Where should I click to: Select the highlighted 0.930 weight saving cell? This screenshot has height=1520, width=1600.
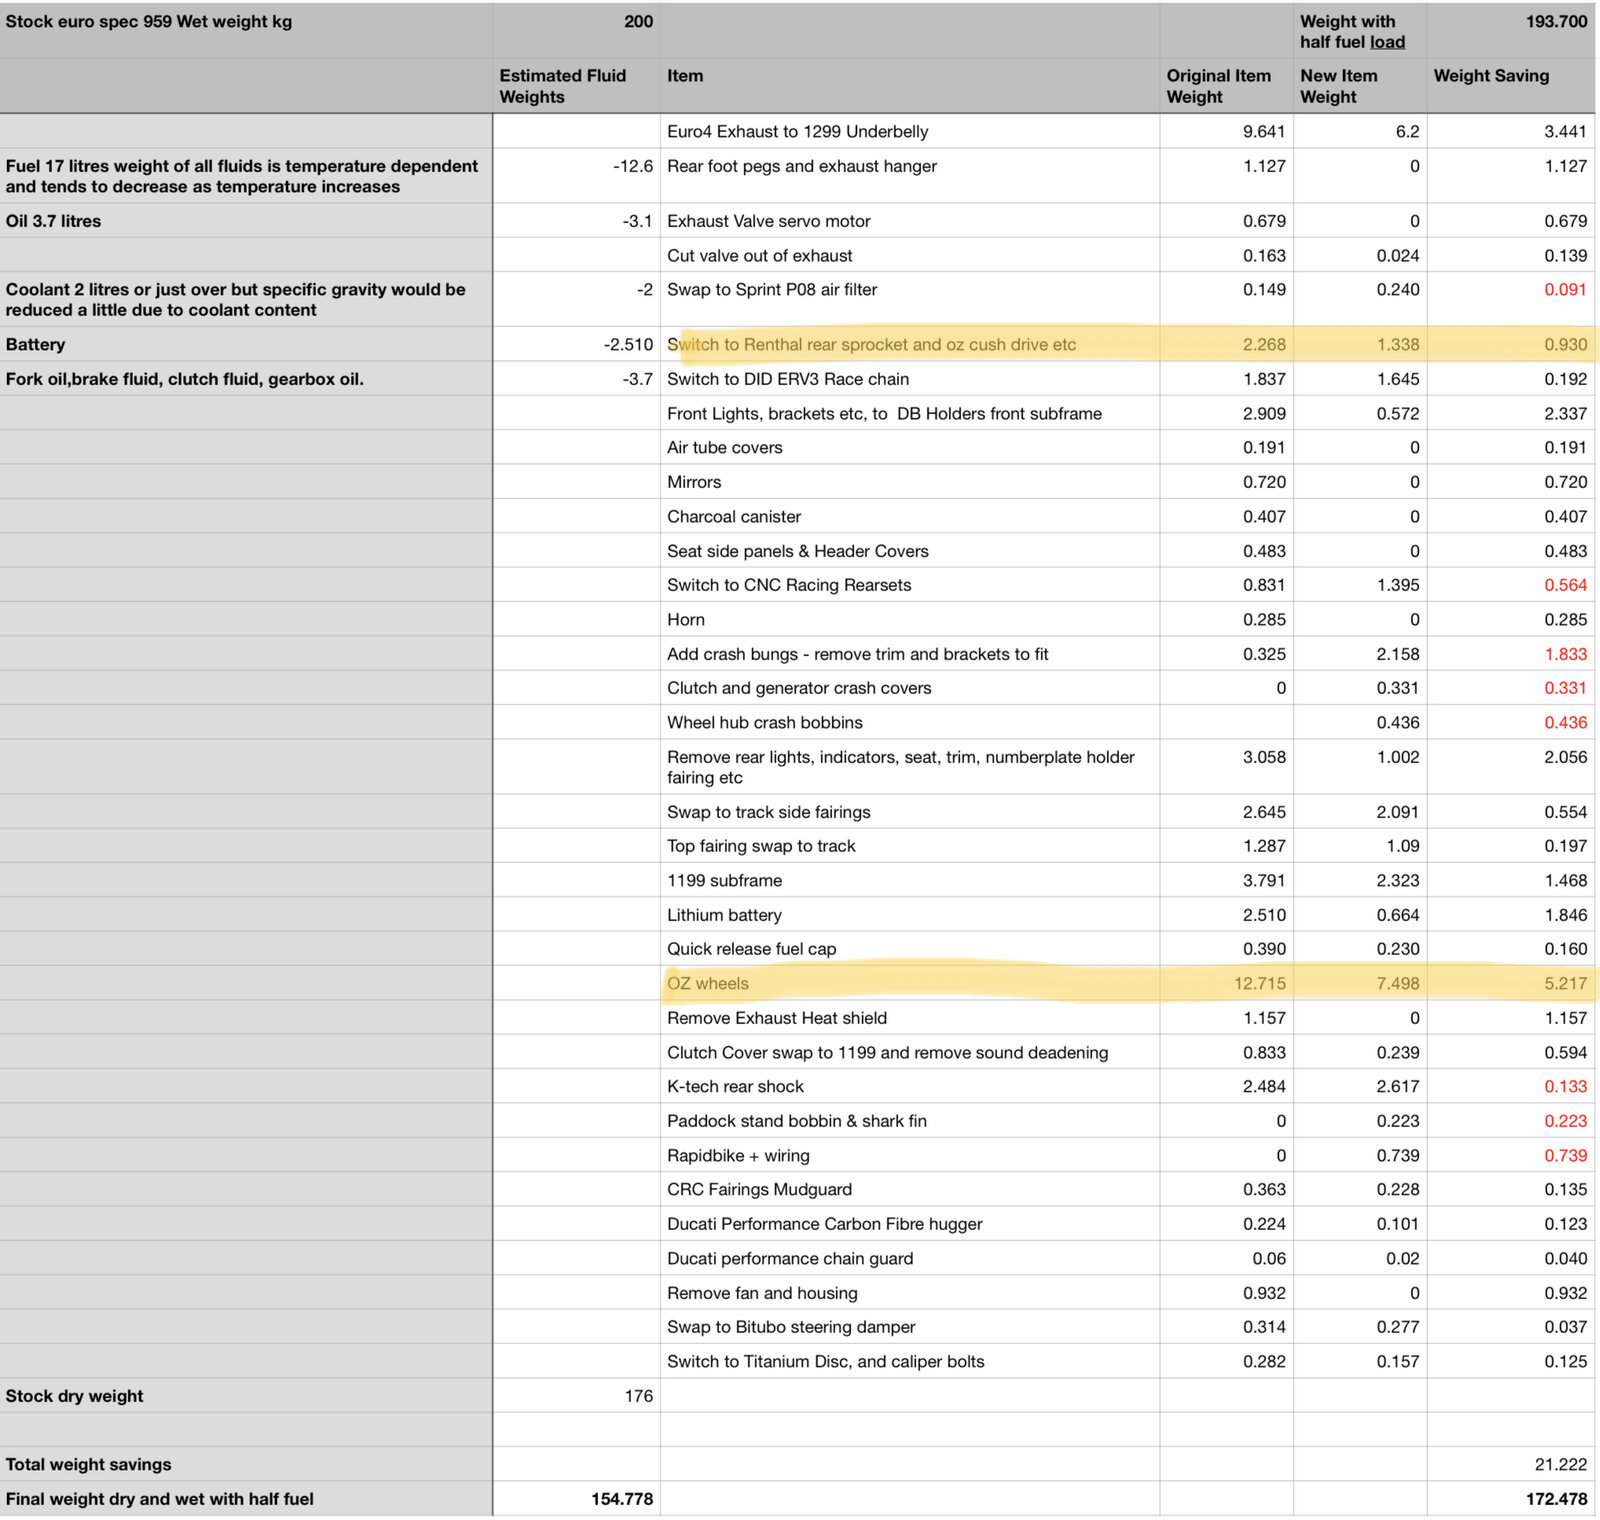1510,344
